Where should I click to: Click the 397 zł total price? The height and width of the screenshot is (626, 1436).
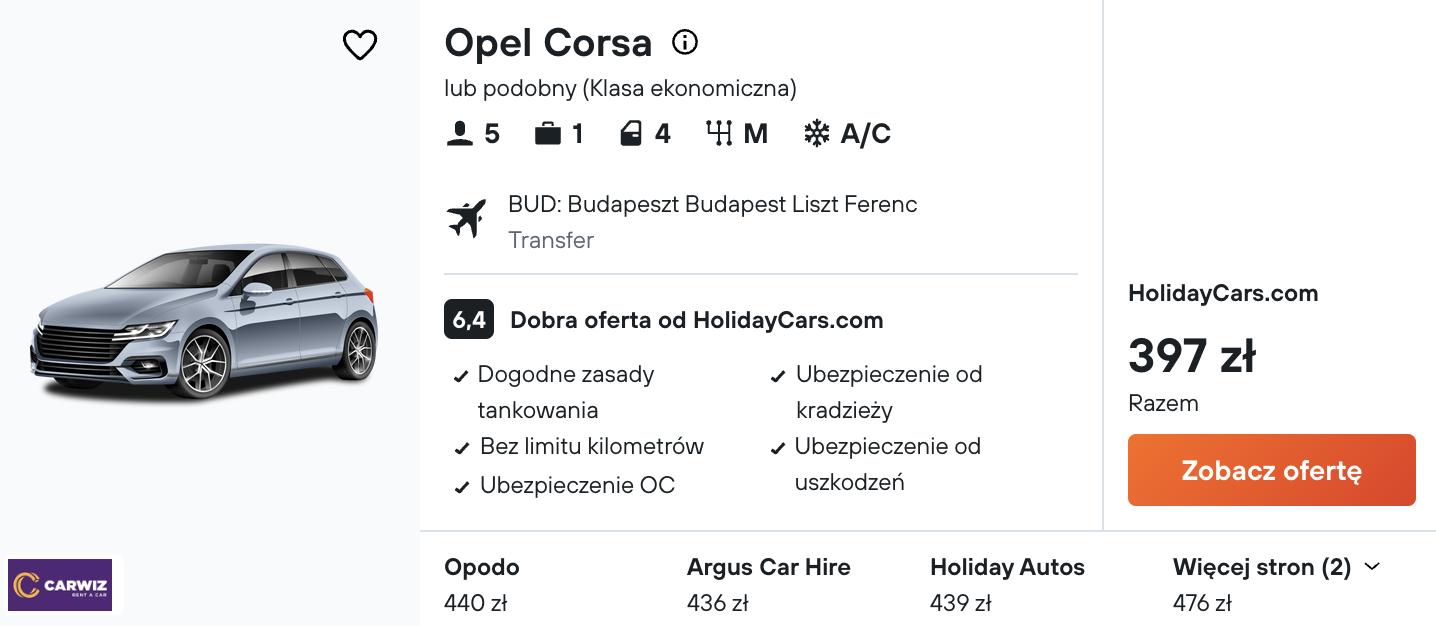pos(1192,355)
